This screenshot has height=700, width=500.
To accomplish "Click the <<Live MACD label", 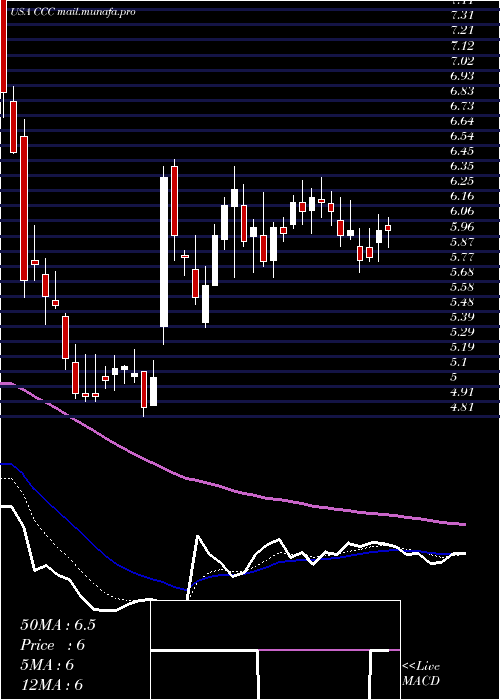I will (421, 674).
